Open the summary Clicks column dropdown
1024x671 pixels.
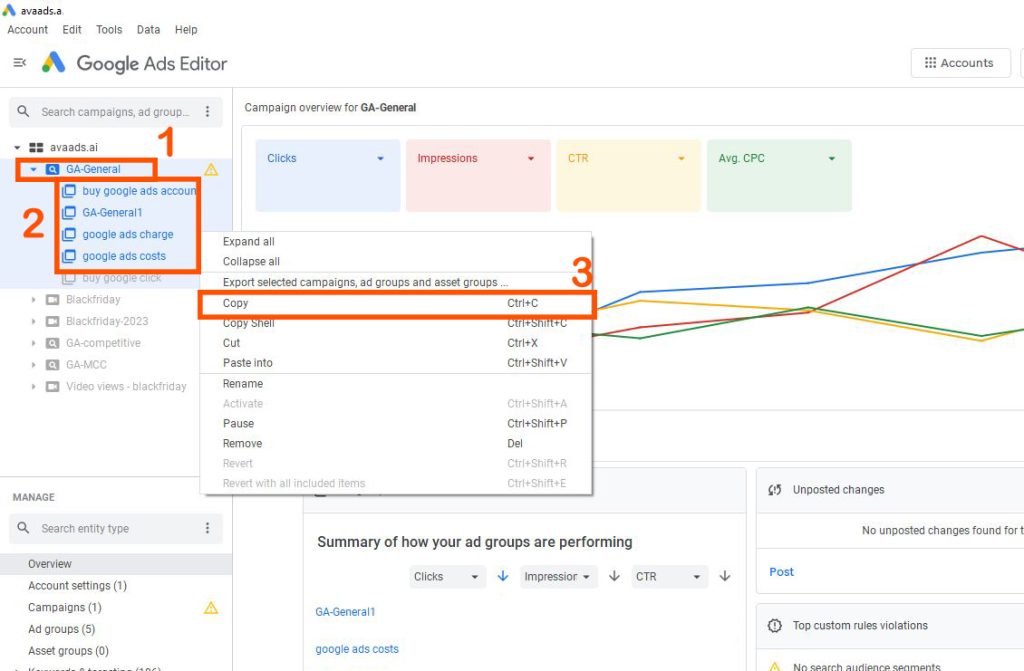click(x=448, y=576)
